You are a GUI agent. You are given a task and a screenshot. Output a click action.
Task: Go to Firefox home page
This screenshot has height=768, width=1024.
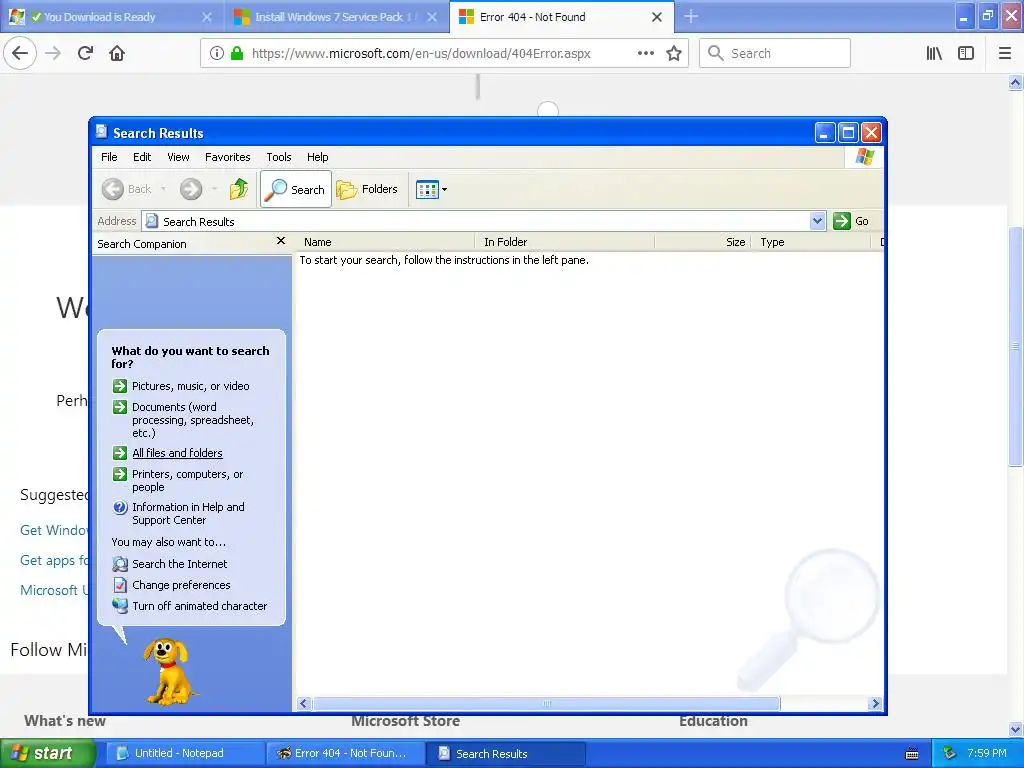(x=117, y=53)
